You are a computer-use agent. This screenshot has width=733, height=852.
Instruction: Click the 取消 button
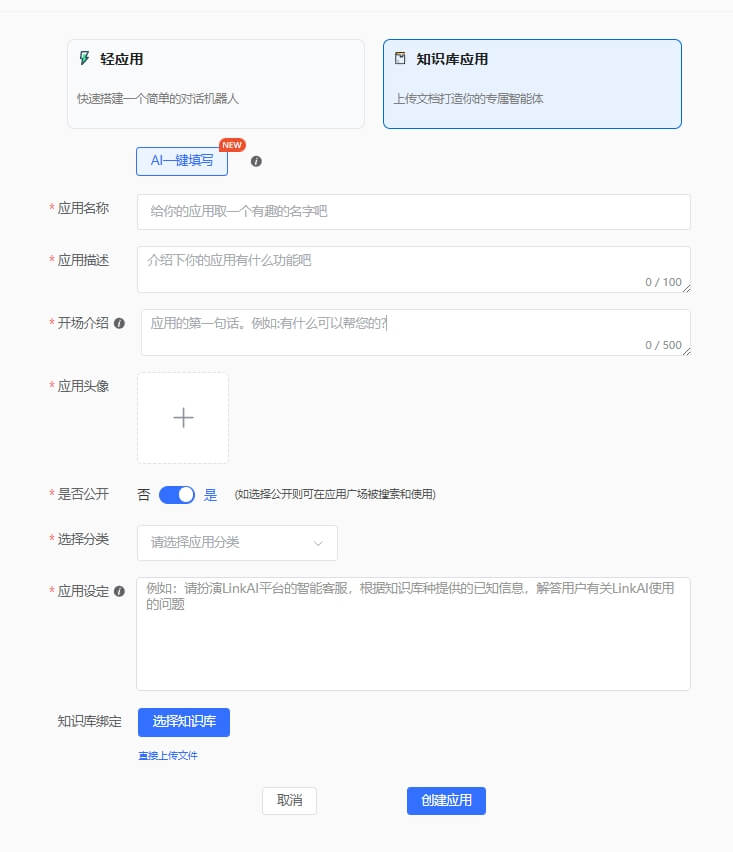[x=289, y=800]
